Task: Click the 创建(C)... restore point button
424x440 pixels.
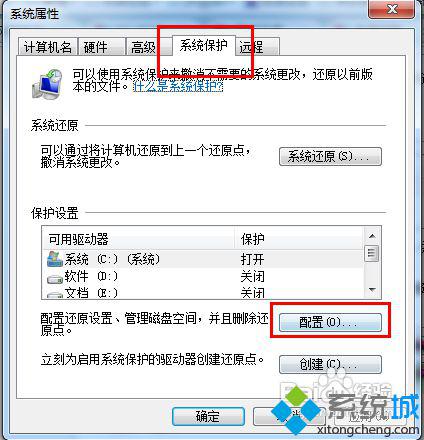Action: (330, 364)
